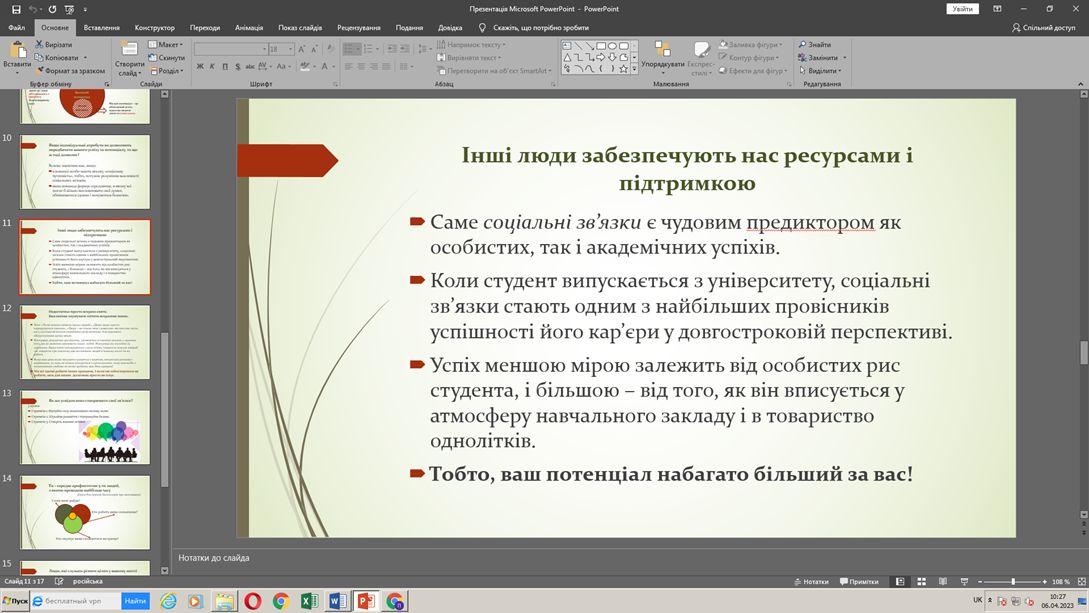Select slide 13 thumbnail with colorful speech bubbles

coord(85,427)
